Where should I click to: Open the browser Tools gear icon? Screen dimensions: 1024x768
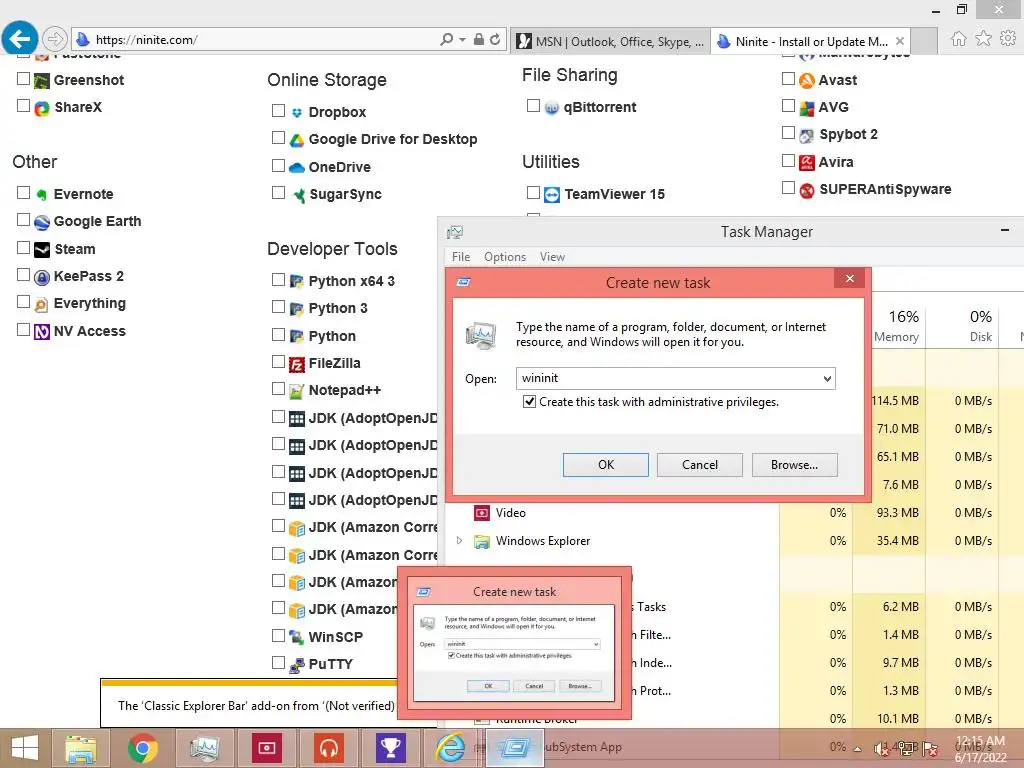tap(1008, 39)
